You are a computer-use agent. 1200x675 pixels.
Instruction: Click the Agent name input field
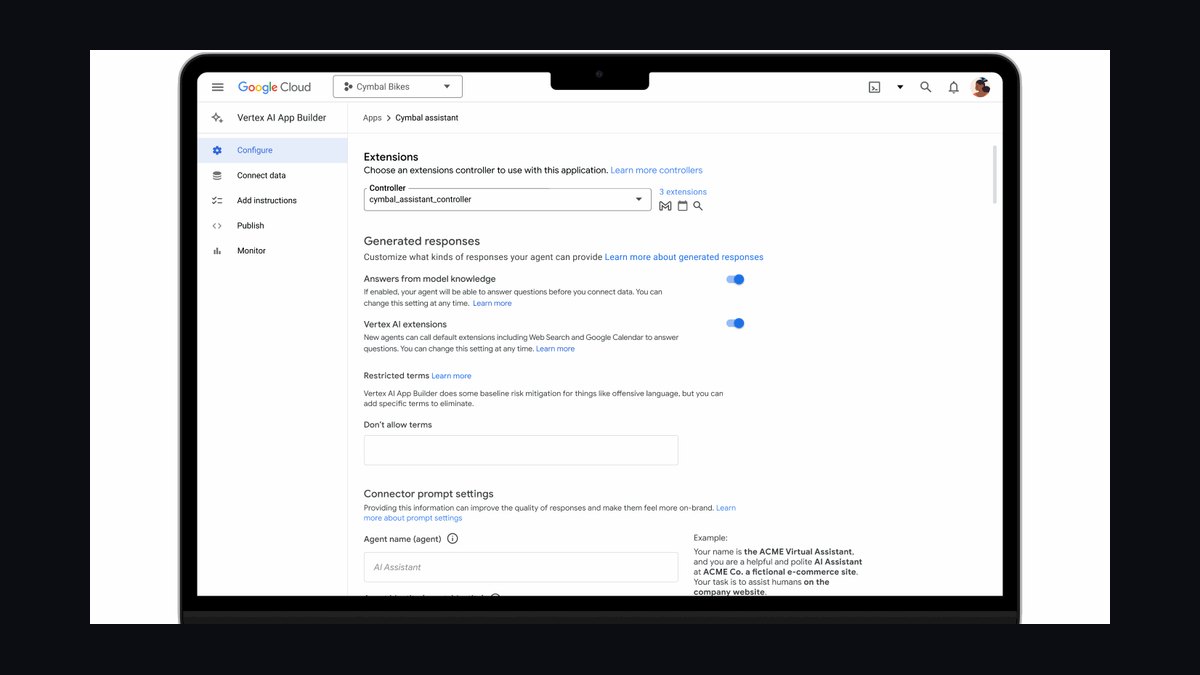(521, 567)
